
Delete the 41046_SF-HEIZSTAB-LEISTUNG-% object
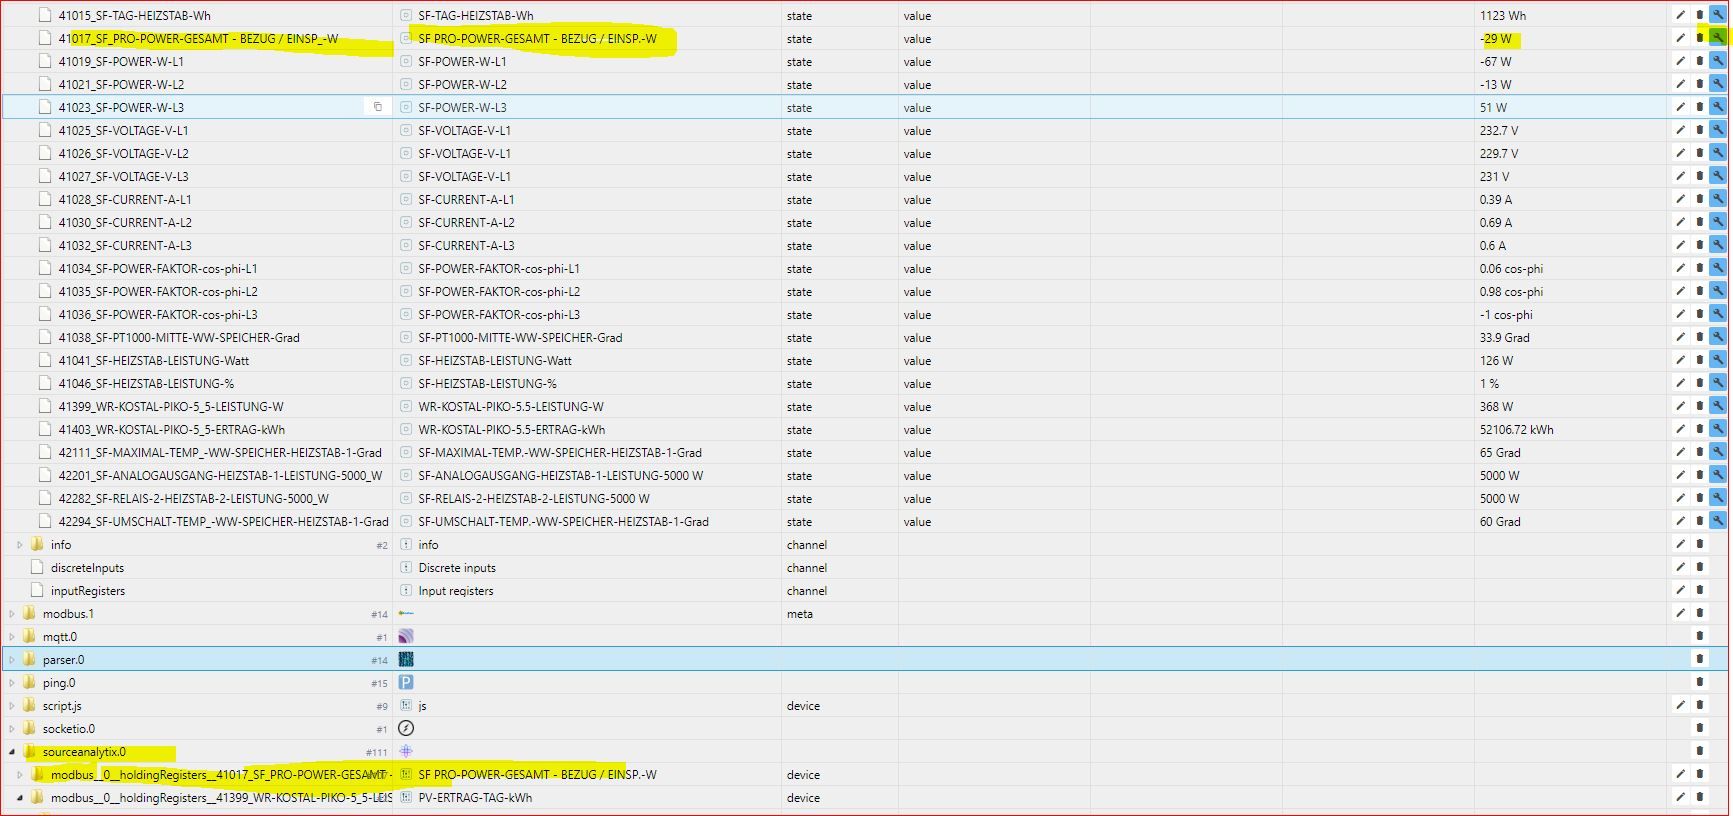point(1699,383)
